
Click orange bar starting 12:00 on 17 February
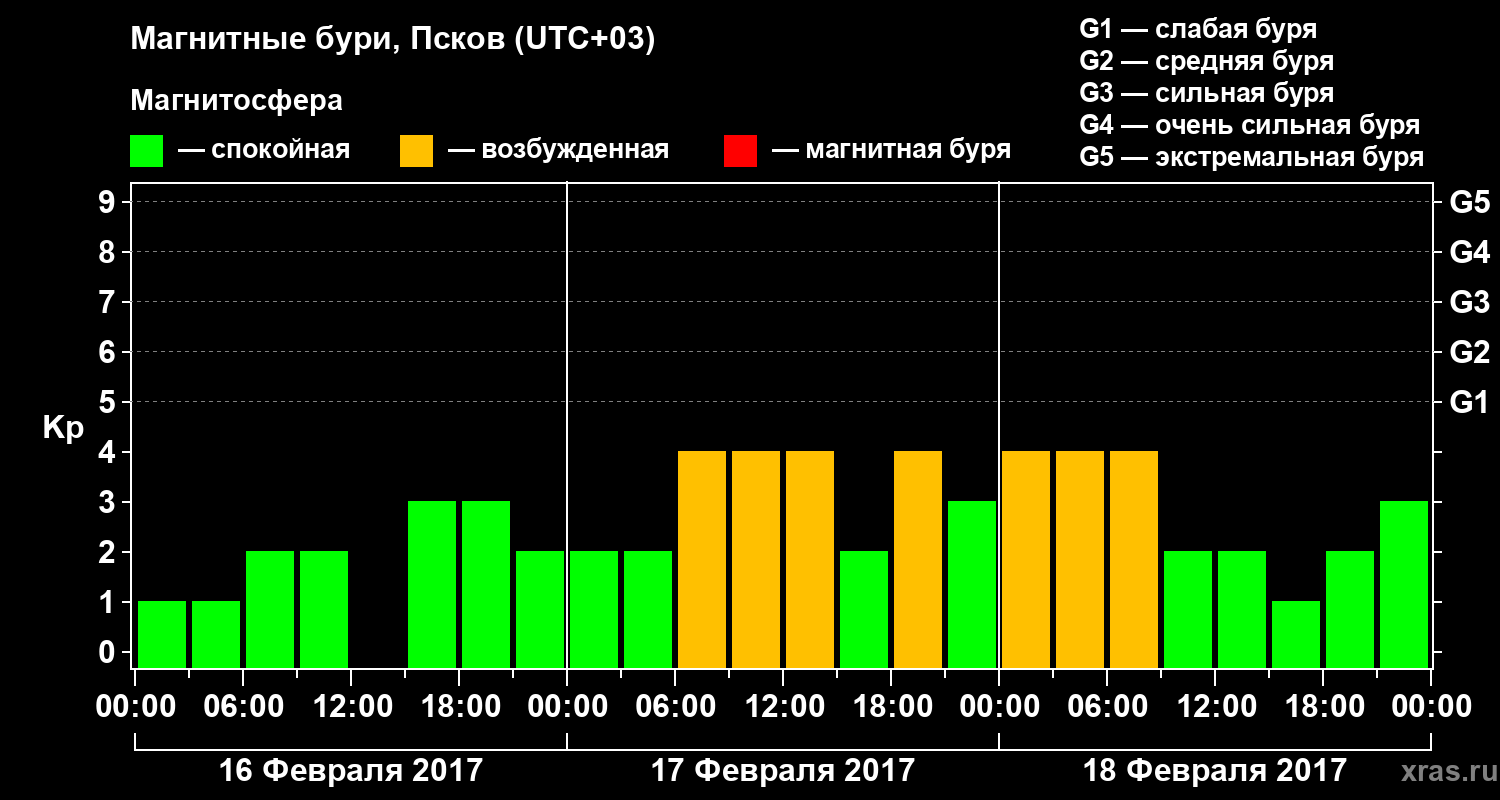(x=810, y=559)
